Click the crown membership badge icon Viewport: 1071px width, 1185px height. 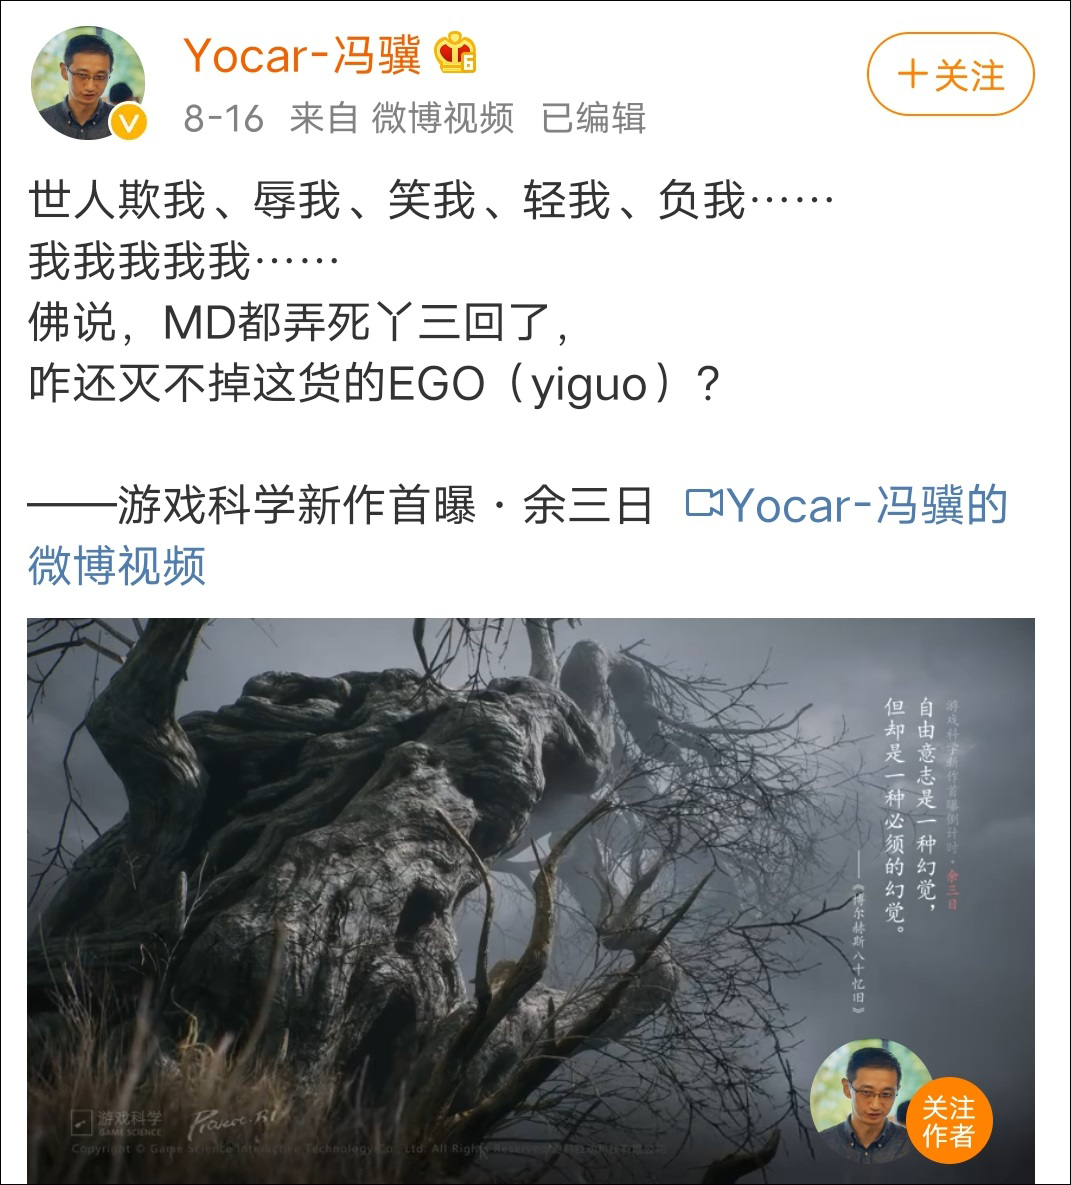pyautogui.click(x=455, y=53)
